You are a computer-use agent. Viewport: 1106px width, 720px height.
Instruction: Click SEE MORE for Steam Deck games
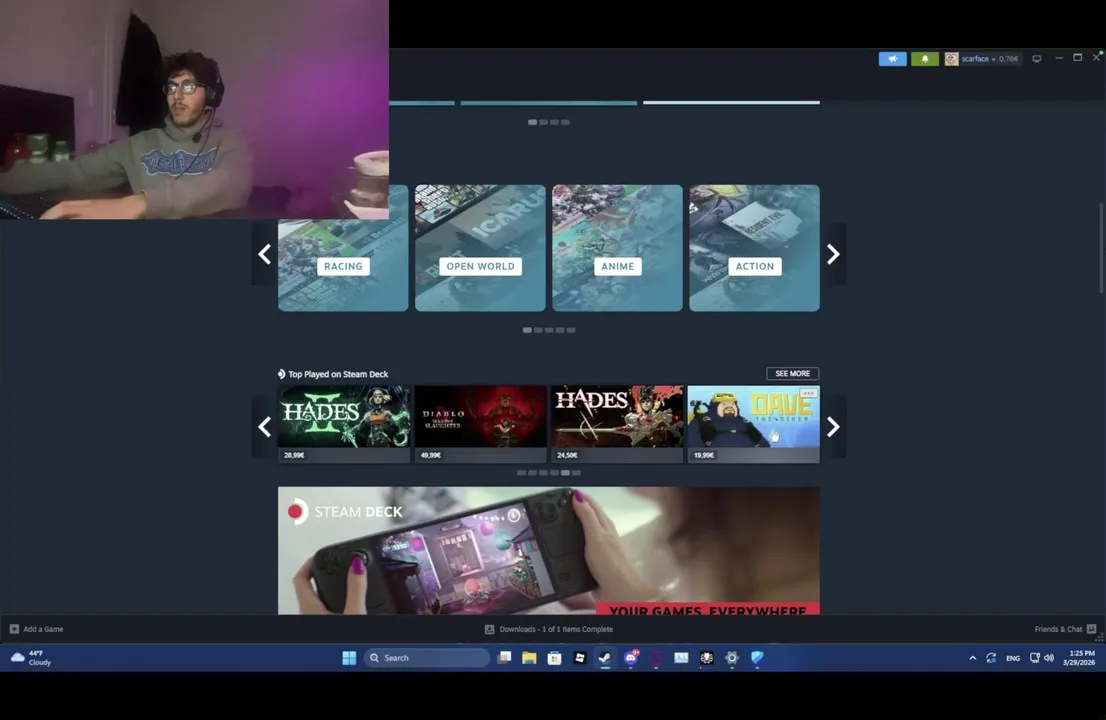click(793, 374)
